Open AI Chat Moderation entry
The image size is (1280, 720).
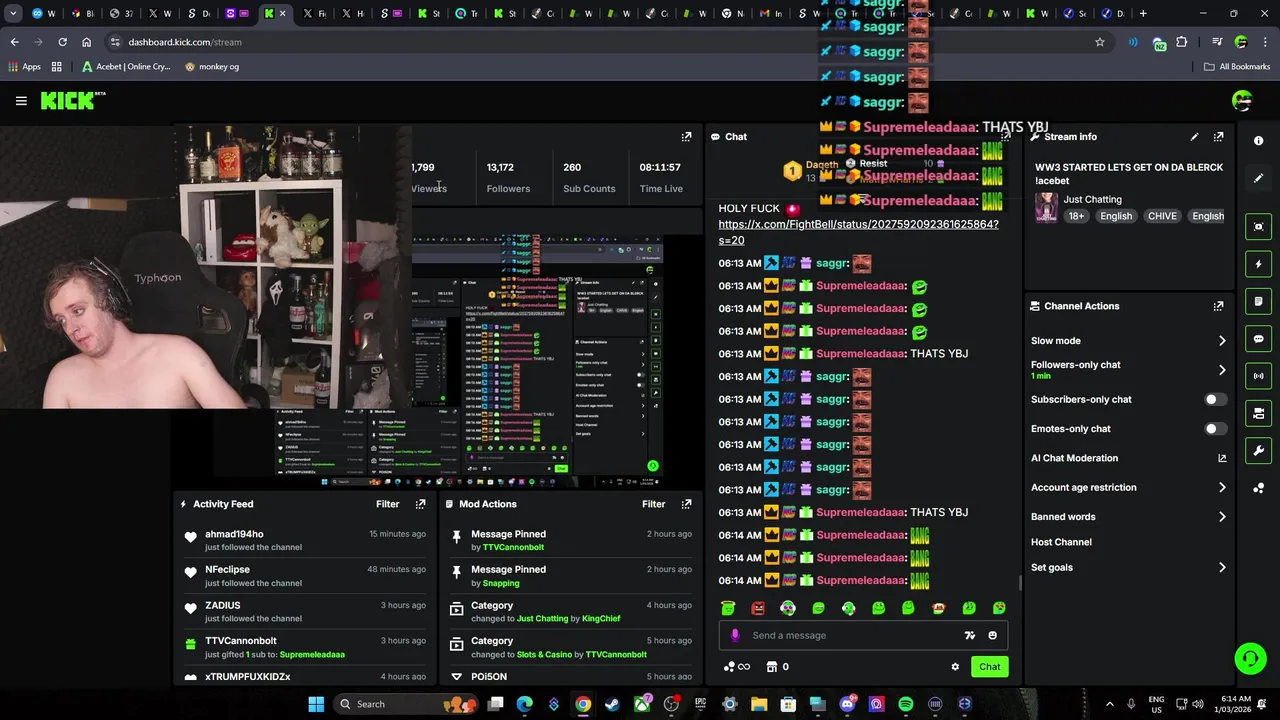point(1074,458)
